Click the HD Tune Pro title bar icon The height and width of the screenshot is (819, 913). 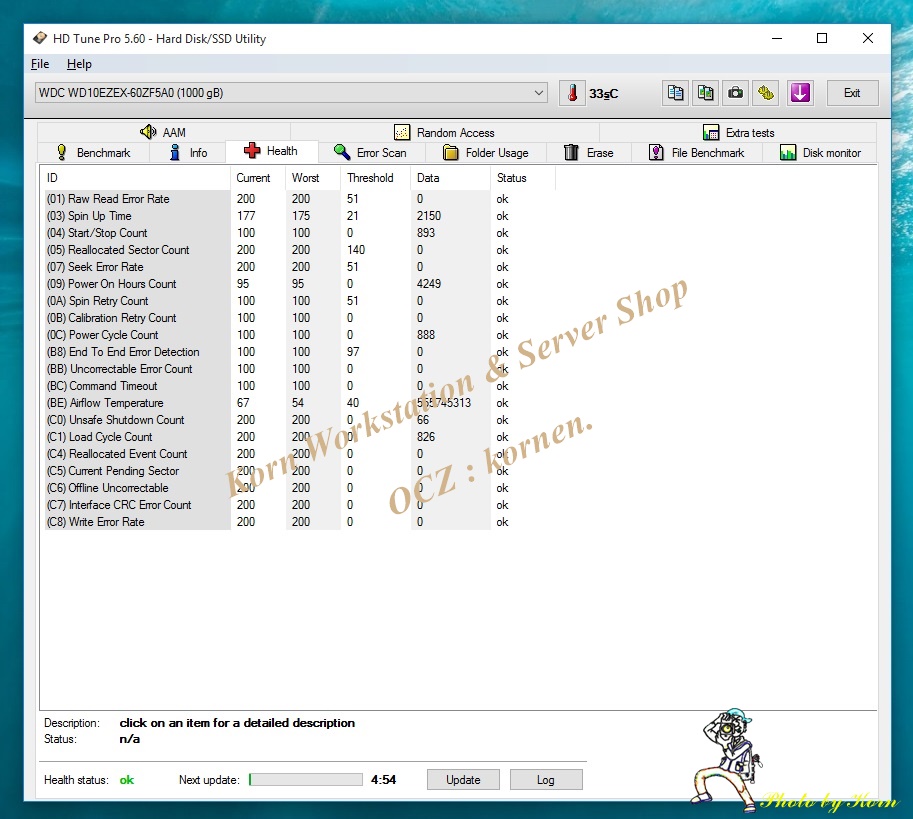(x=40, y=38)
